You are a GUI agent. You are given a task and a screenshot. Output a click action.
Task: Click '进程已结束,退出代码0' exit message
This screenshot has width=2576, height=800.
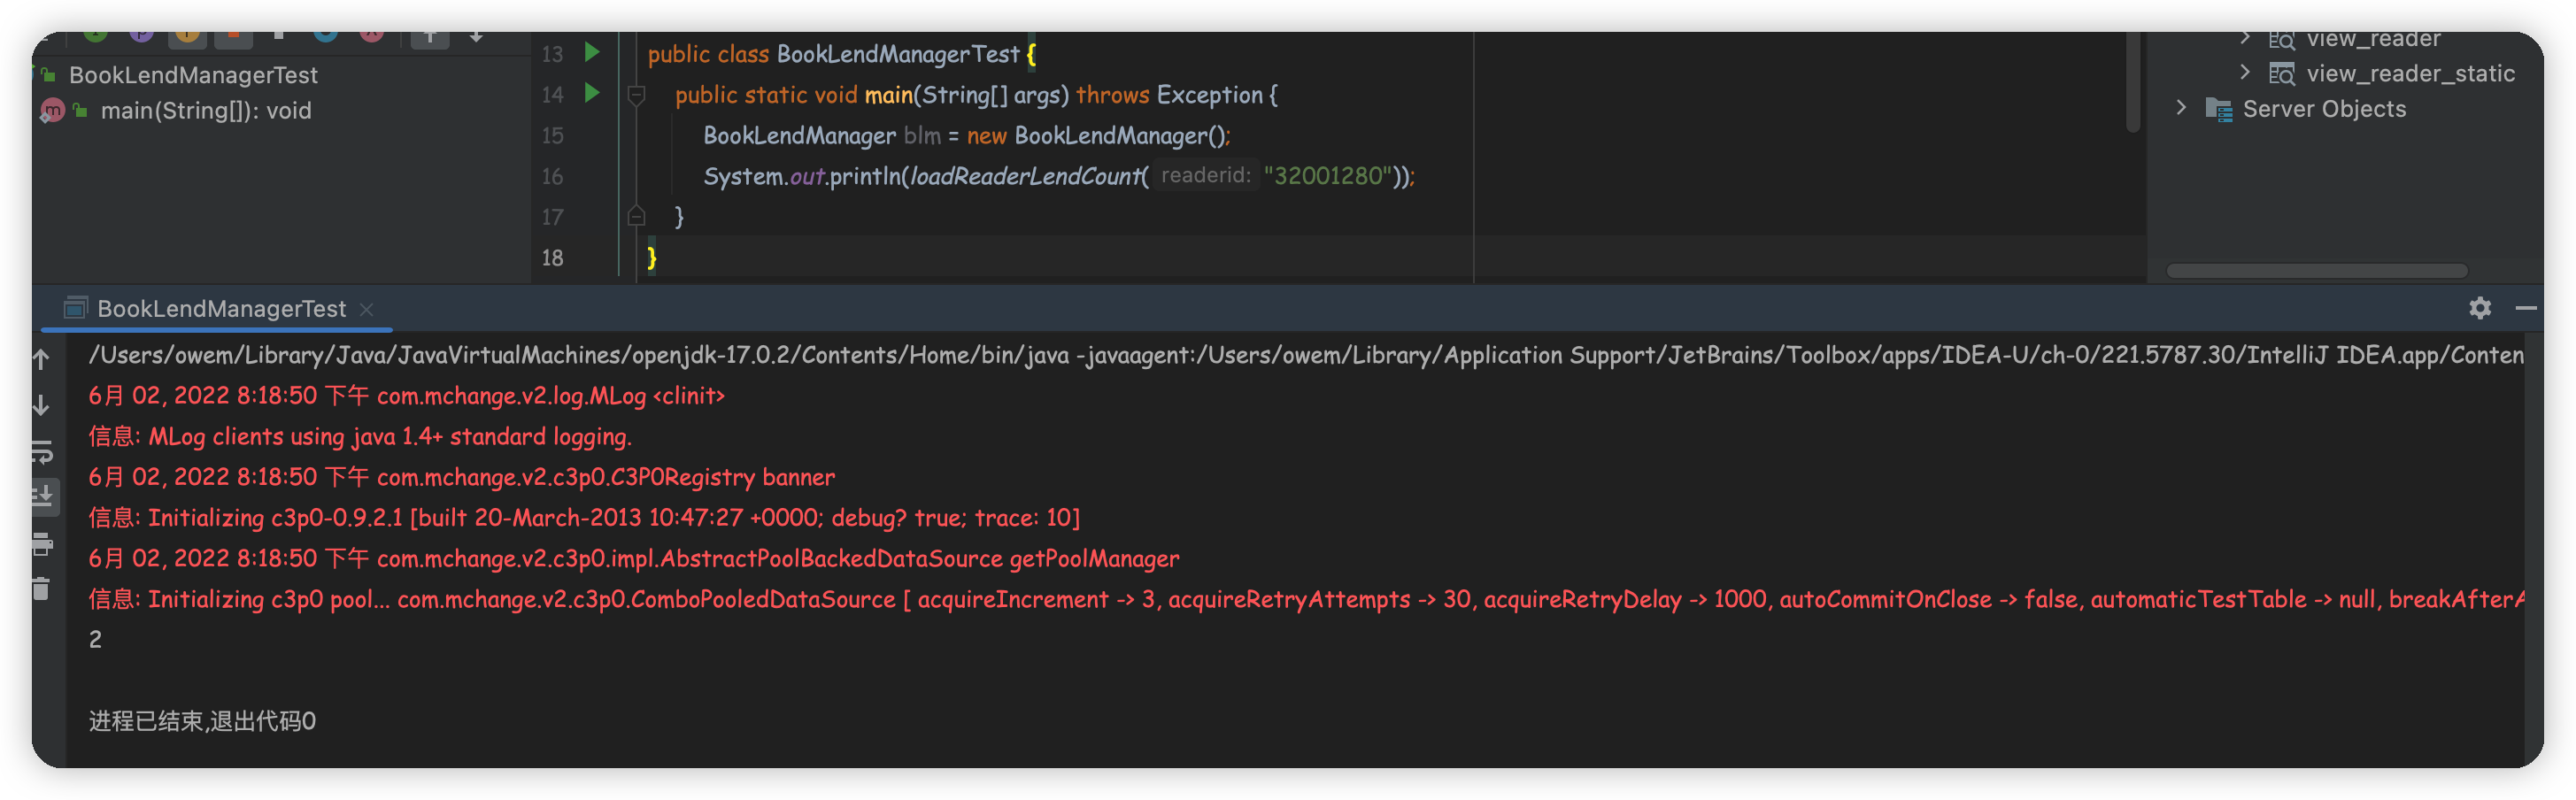[x=202, y=722]
